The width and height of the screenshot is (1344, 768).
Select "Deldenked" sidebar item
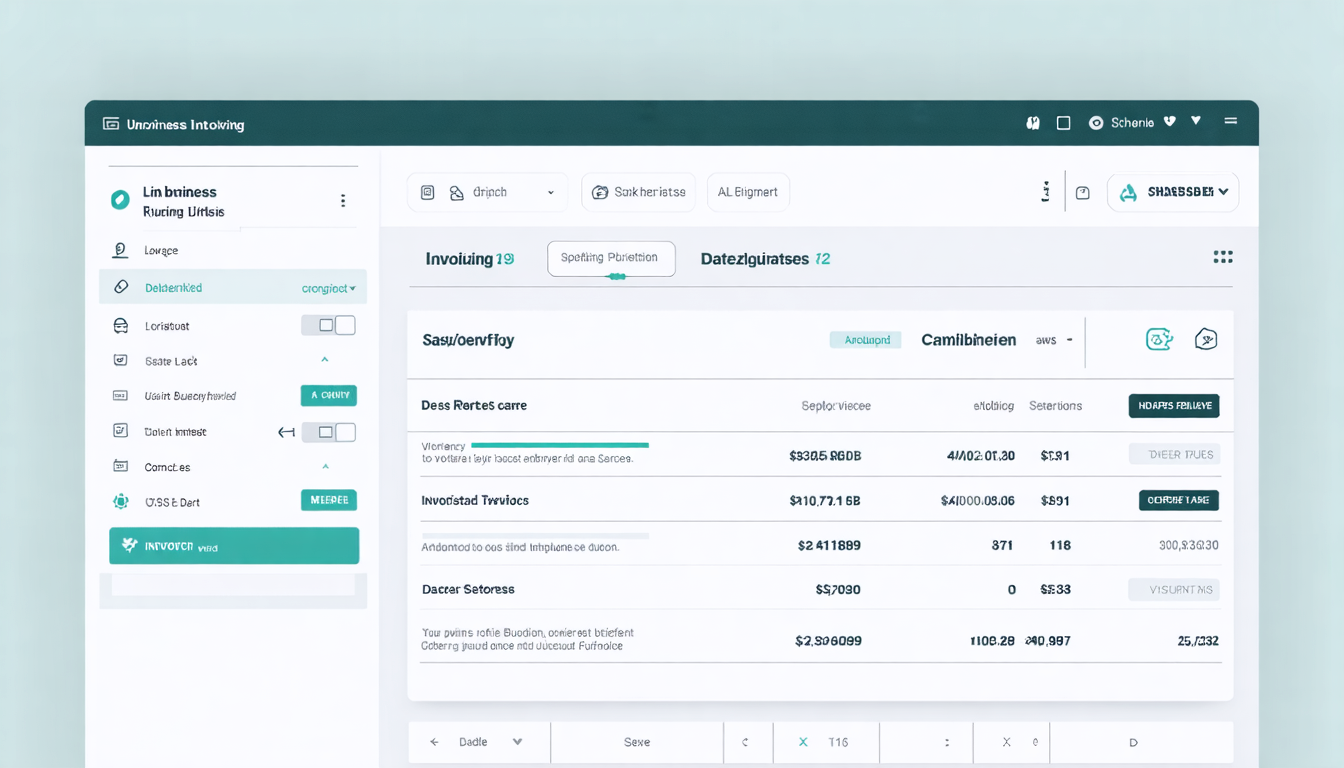pos(233,287)
